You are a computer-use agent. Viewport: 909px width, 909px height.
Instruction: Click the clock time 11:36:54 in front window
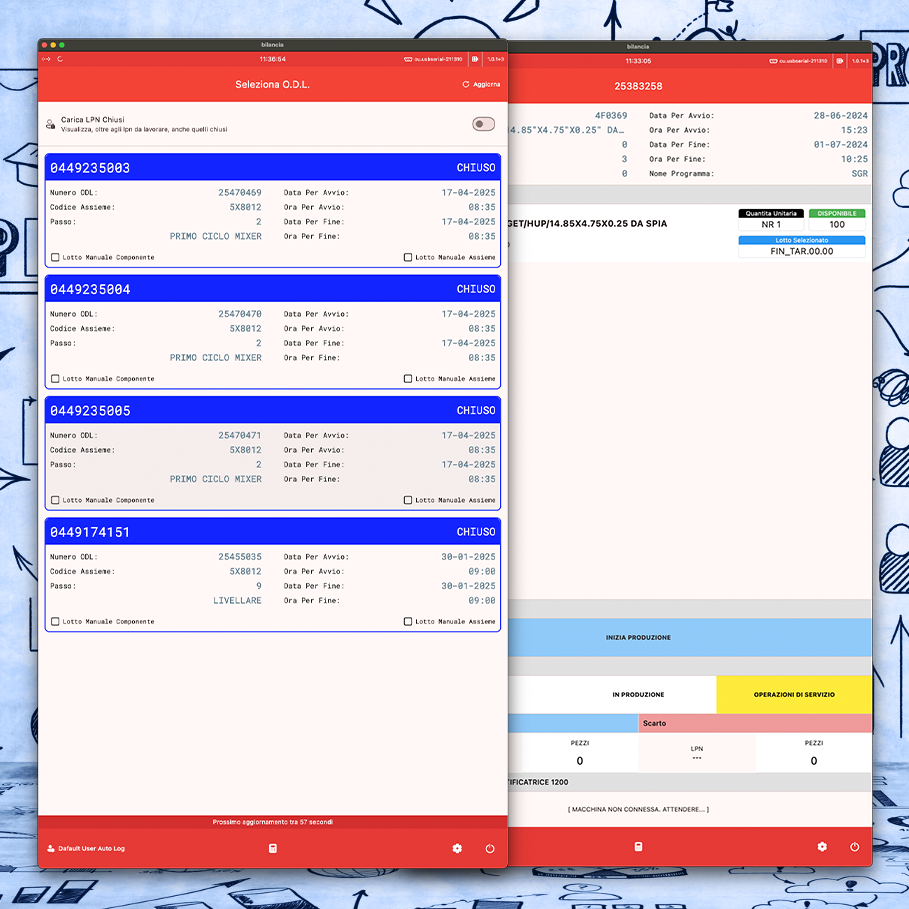[x=272, y=59]
